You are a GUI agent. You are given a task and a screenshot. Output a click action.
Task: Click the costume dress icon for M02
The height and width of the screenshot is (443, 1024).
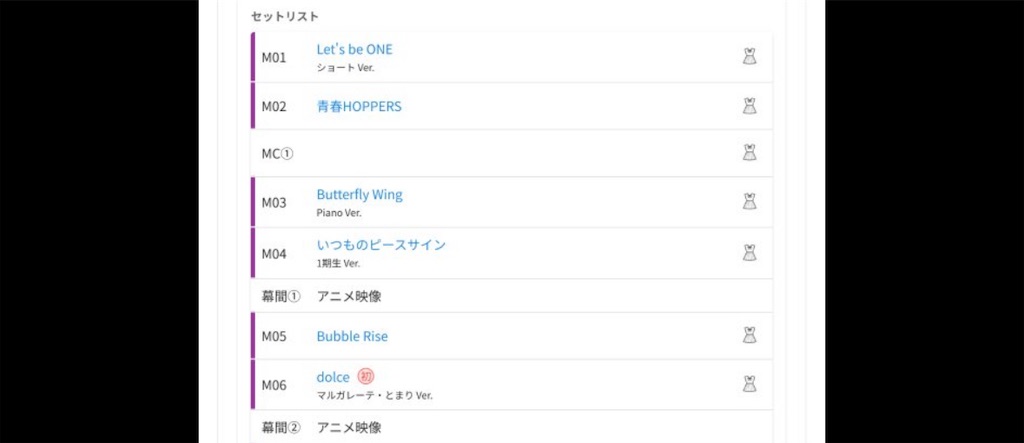(749, 106)
